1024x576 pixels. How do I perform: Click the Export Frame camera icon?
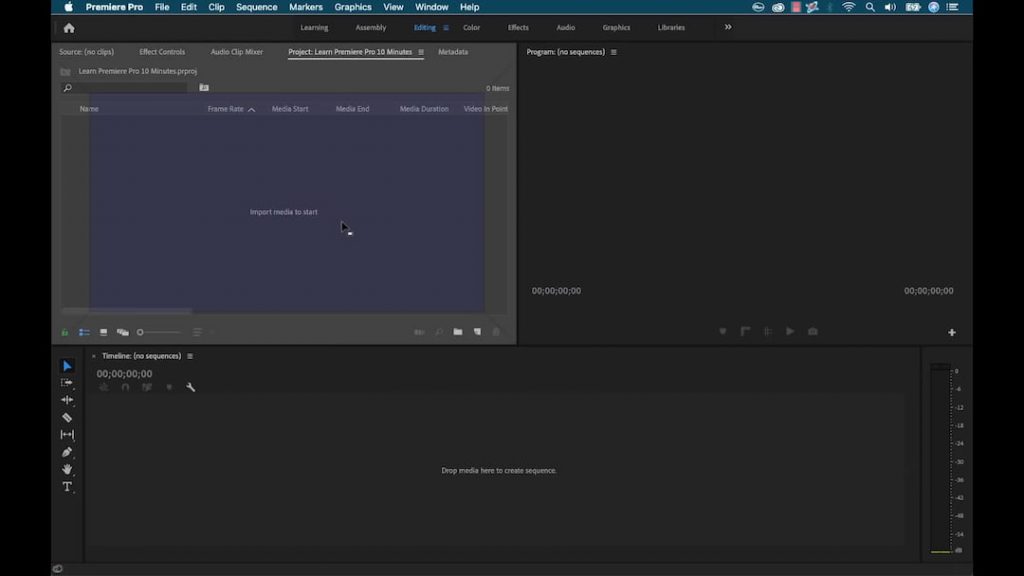coord(812,332)
